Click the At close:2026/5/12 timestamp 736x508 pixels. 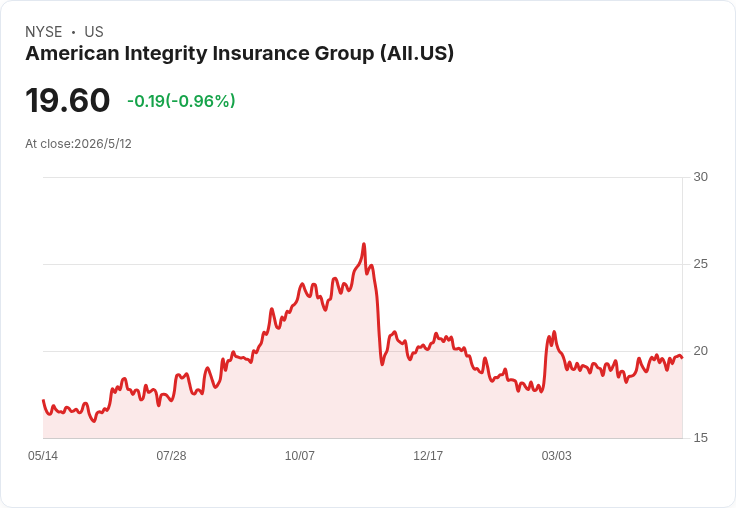pos(78,144)
